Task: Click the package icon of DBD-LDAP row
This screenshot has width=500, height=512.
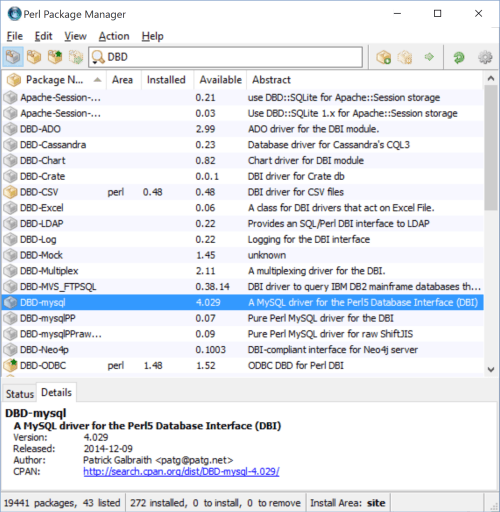Action: [x=10, y=223]
